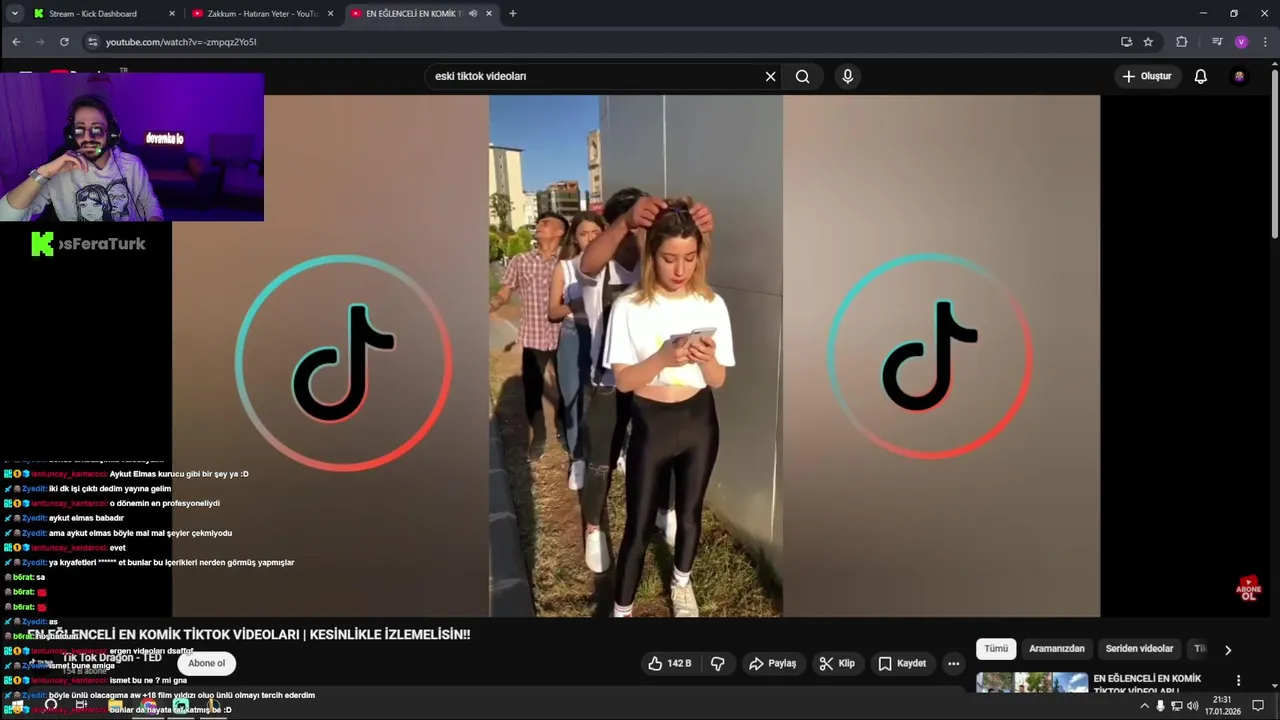Clear the search box with the X
Screen dimensions: 1280x720
(x=770, y=76)
